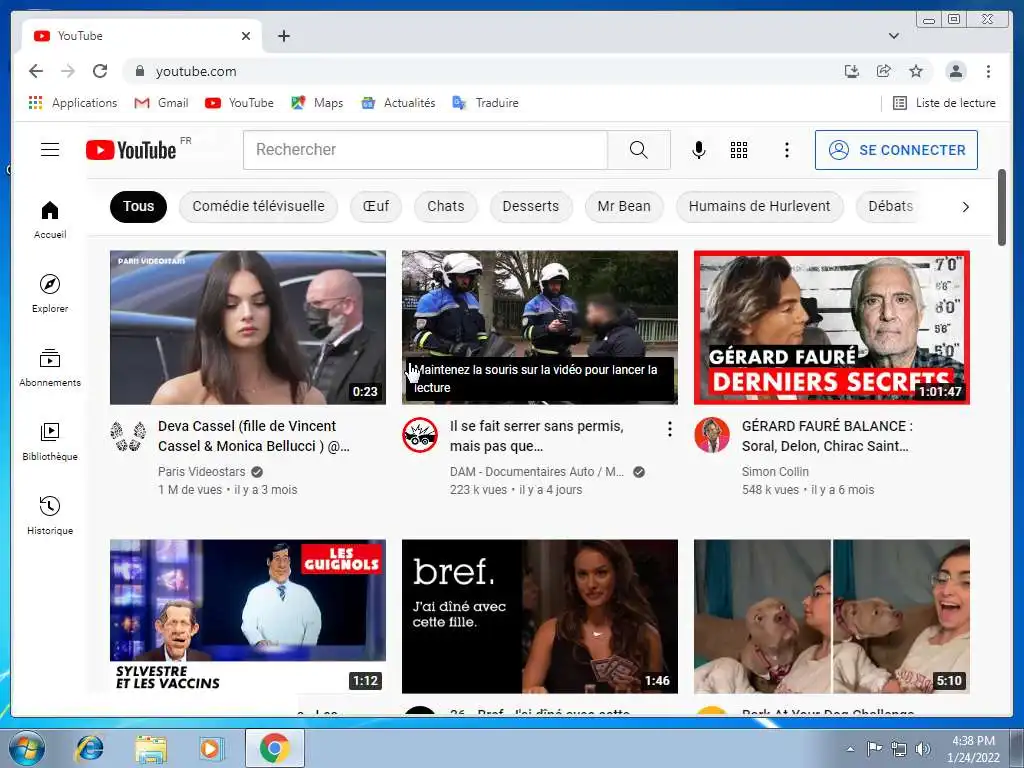Open a new browser tab
1024x768 pixels.
(x=283, y=36)
